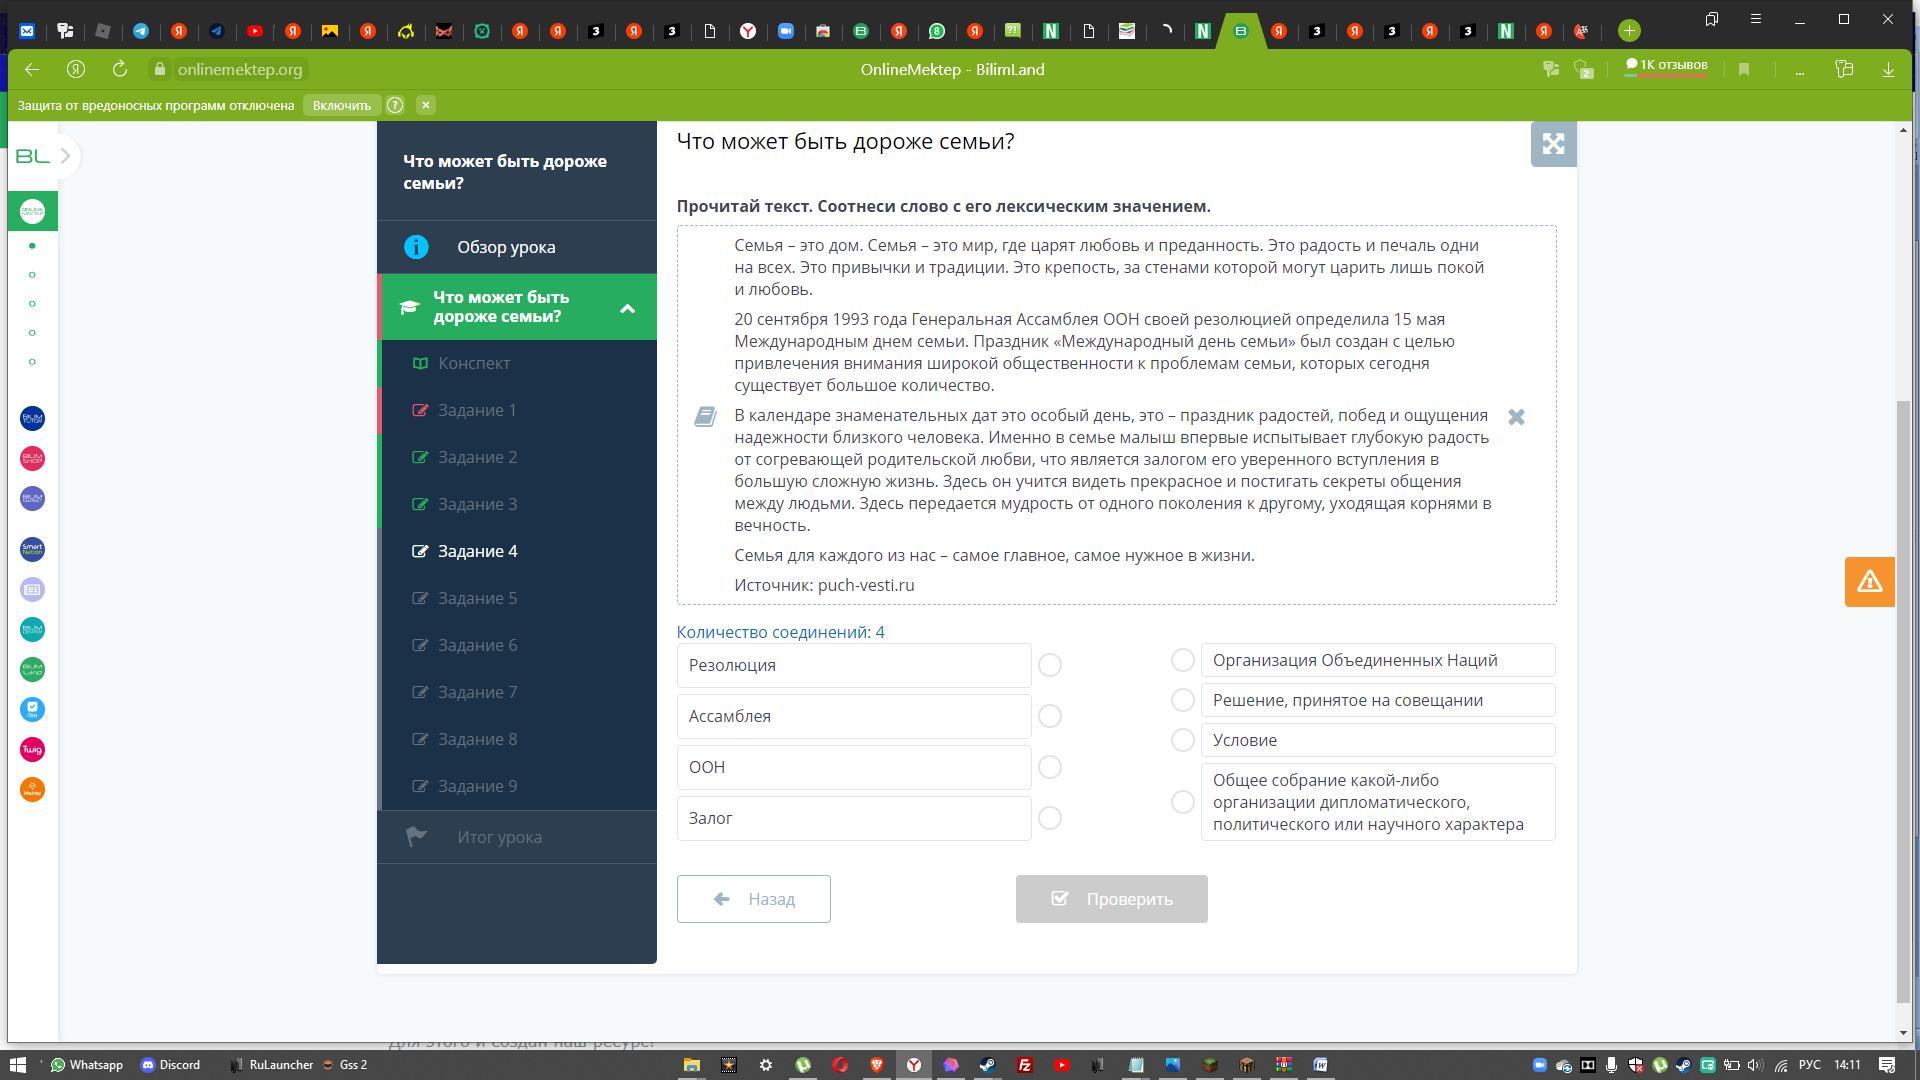This screenshot has width=1920, height=1080.
Task: Select connector circle beside Условие
Action: tap(1182, 740)
